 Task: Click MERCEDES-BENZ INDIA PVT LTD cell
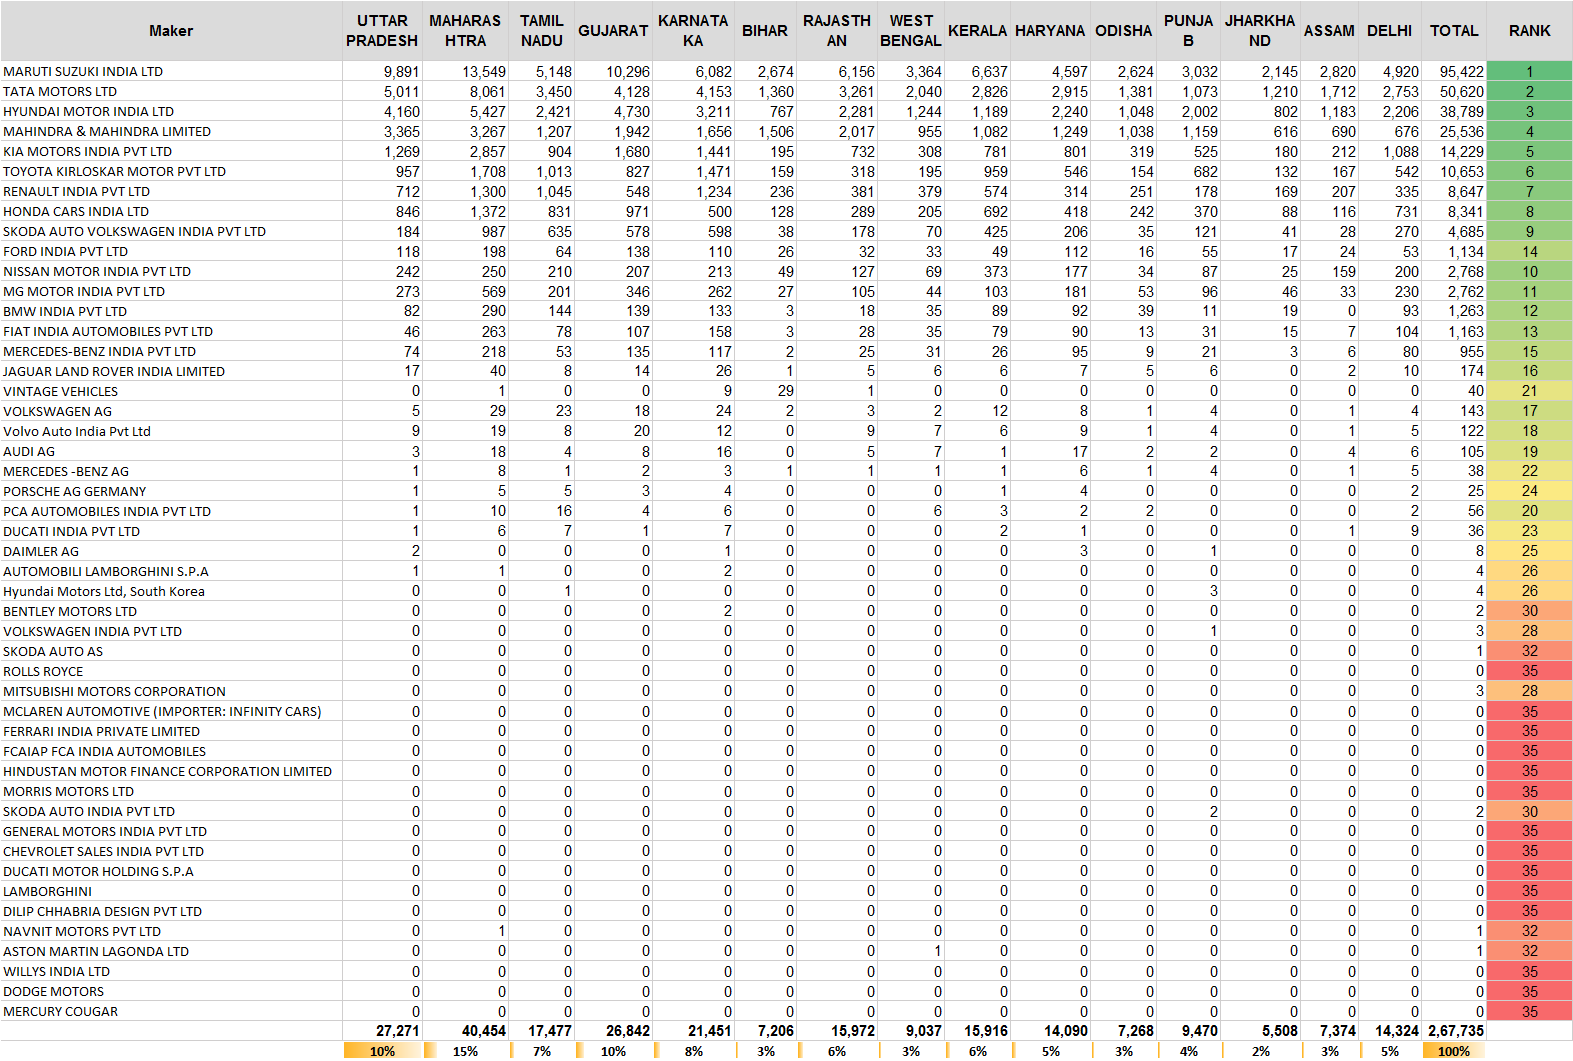171,351
